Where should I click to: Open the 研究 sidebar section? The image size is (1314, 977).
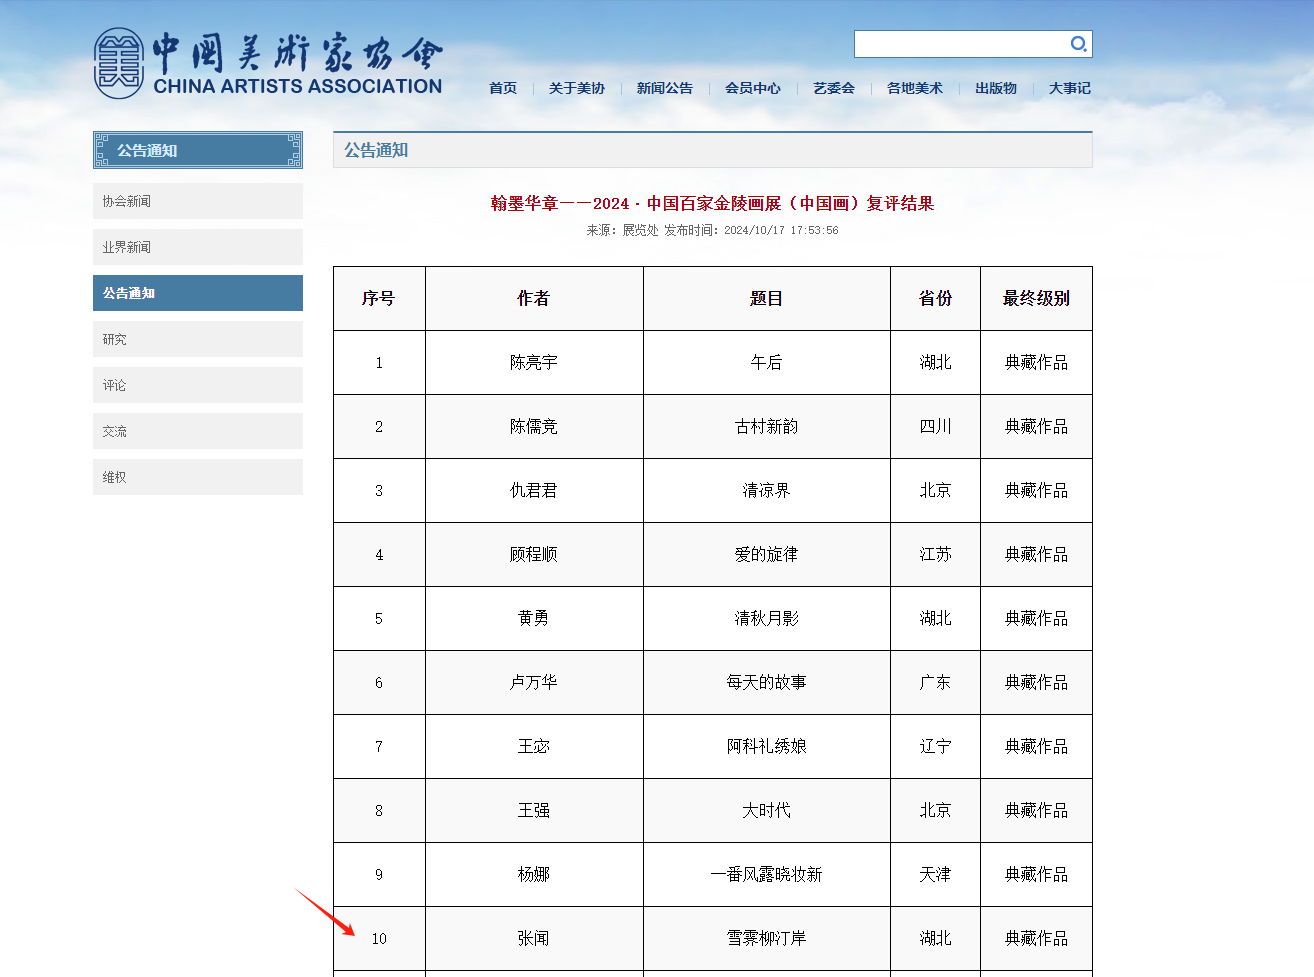coord(198,339)
